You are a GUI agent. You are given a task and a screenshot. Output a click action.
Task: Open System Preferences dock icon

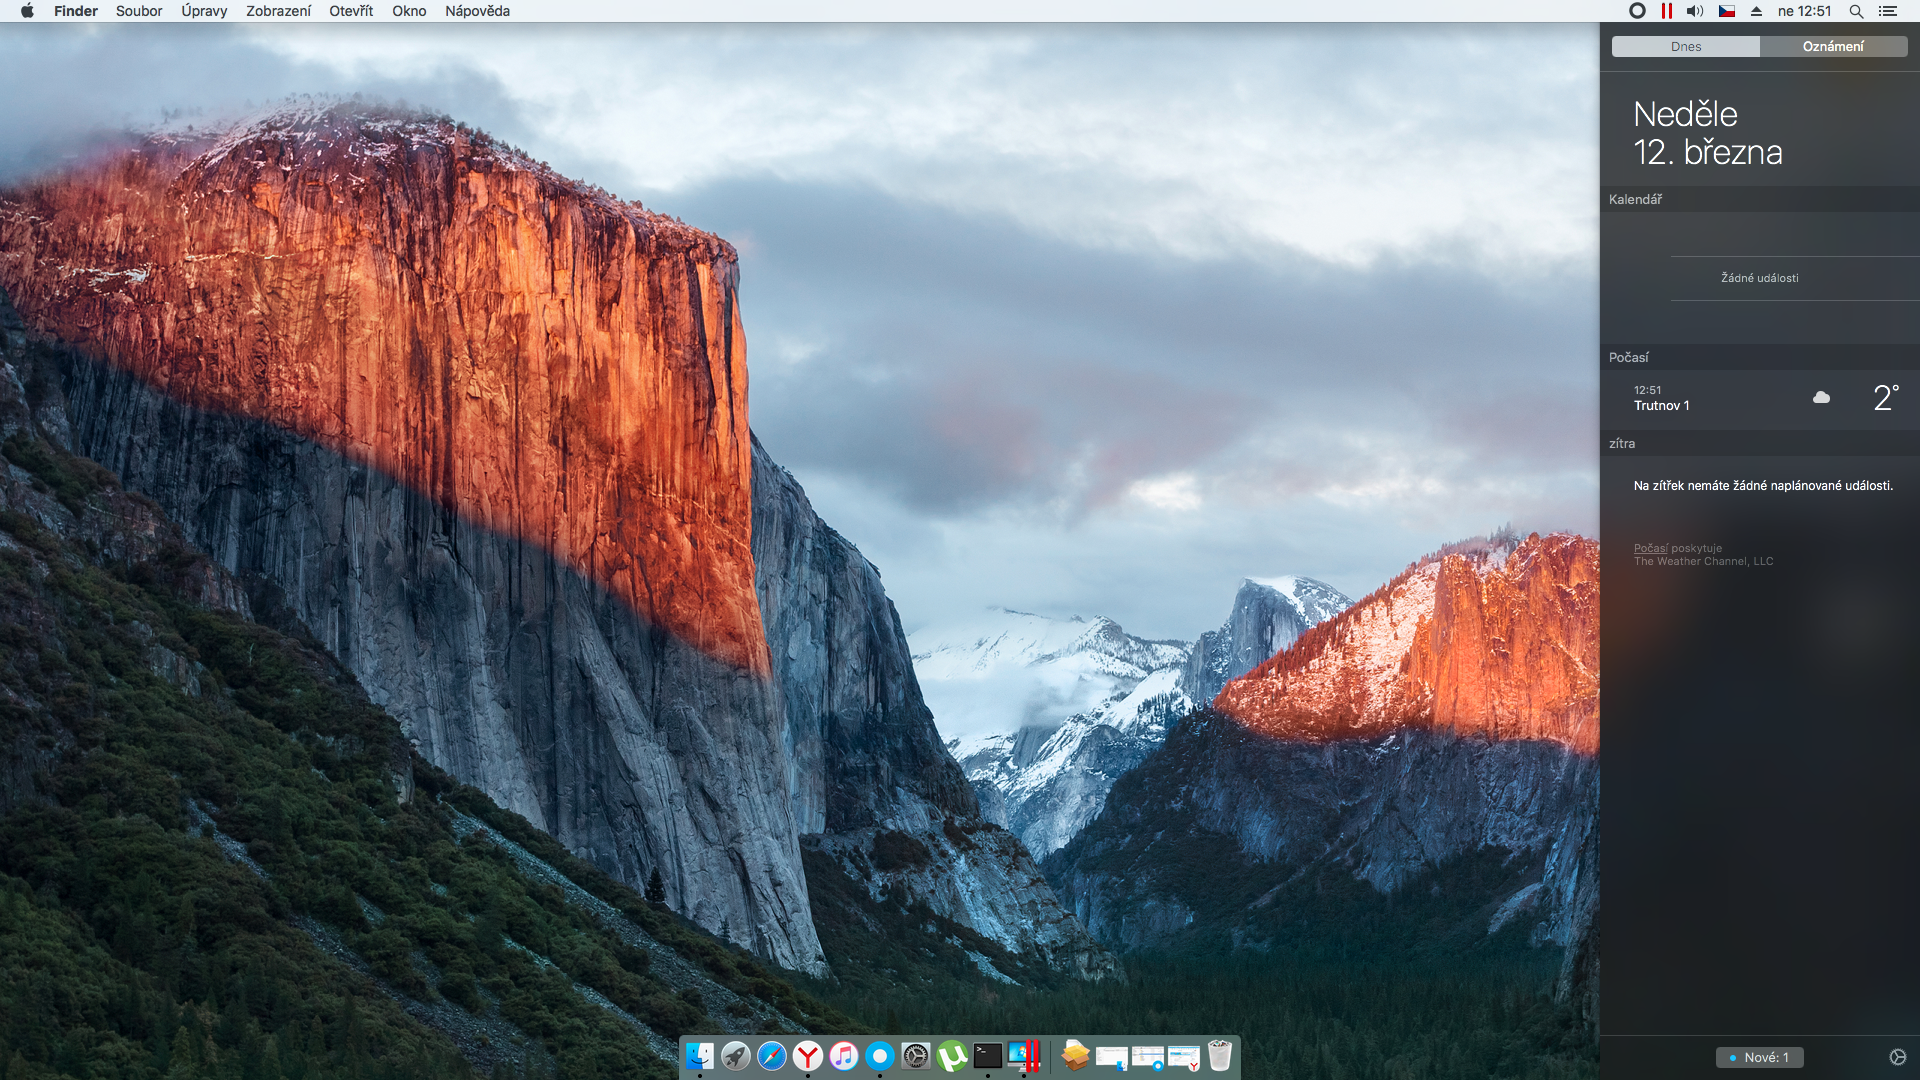tap(916, 1056)
